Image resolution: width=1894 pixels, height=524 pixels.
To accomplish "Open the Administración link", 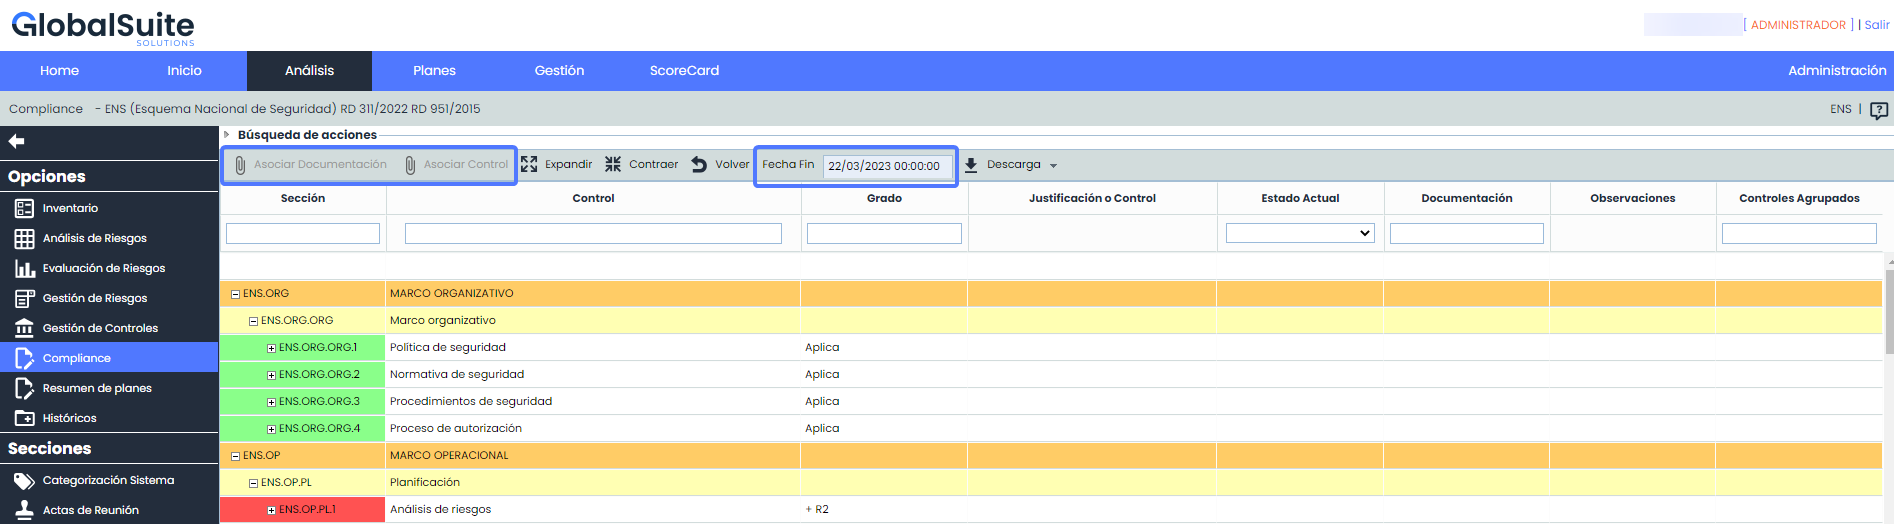I will click(1836, 71).
